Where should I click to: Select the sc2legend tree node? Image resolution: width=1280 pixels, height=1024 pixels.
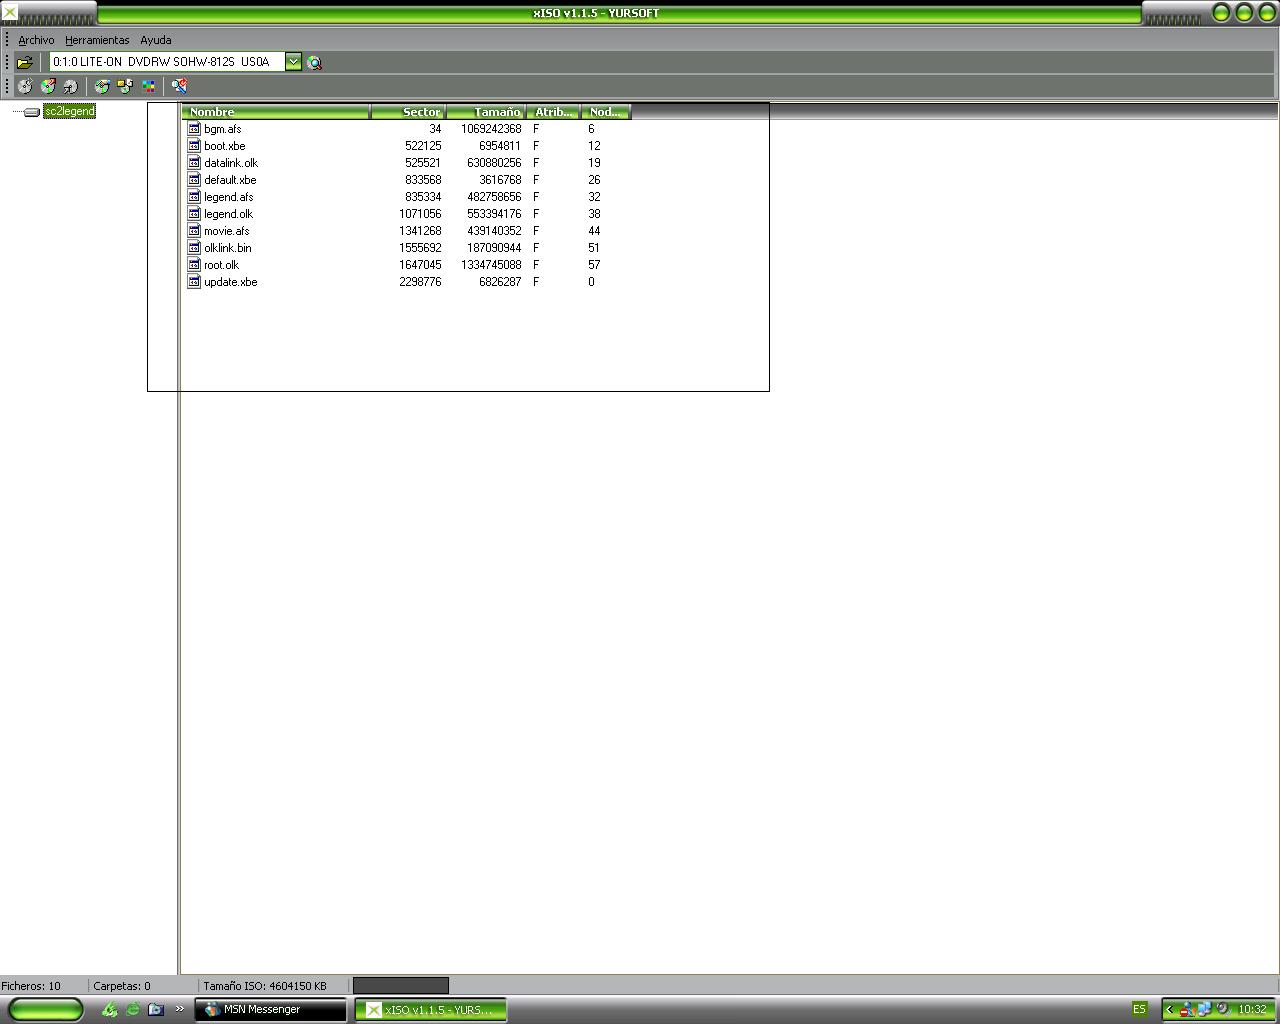[69, 111]
